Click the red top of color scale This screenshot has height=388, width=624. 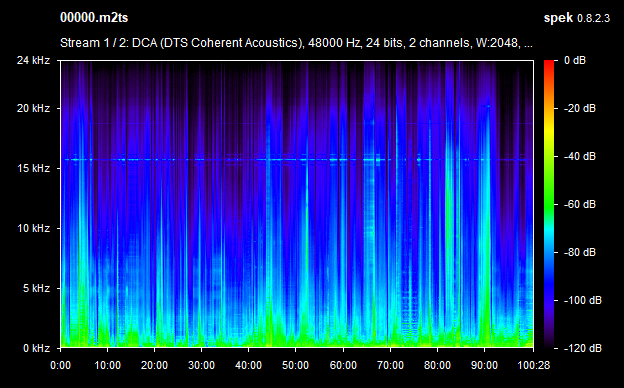click(549, 64)
